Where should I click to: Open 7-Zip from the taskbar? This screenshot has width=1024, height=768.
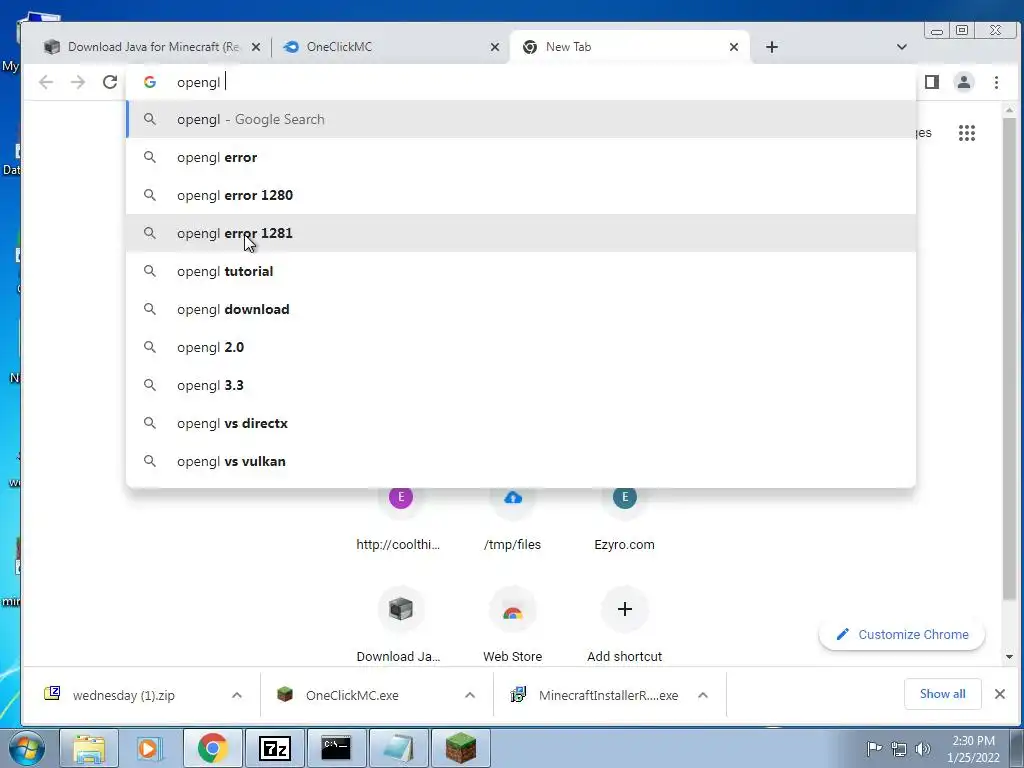(274, 748)
